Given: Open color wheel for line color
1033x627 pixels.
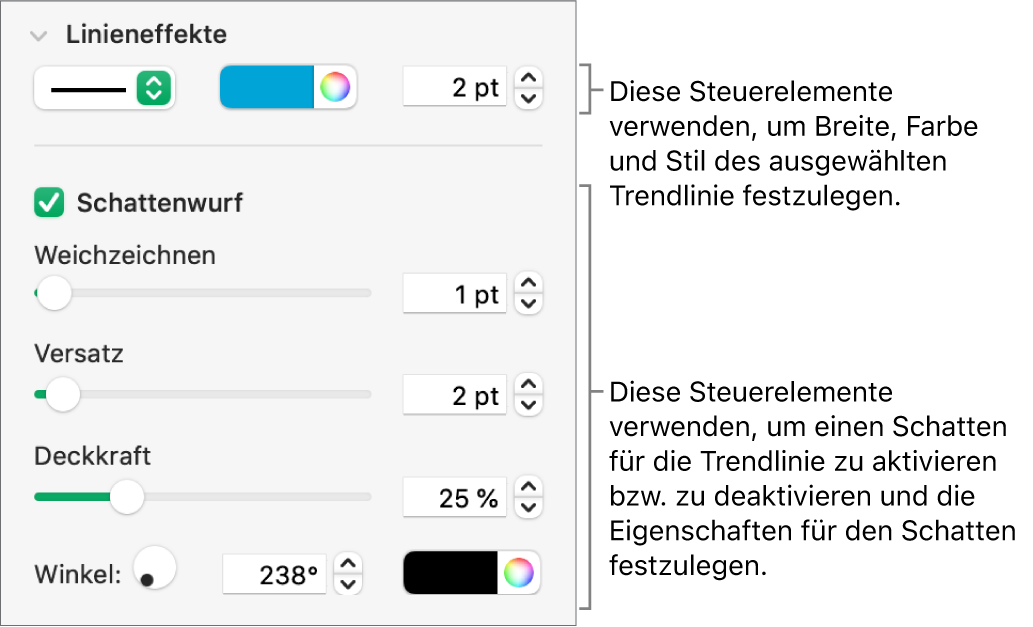Looking at the screenshot, I should (x=335, y=88).
